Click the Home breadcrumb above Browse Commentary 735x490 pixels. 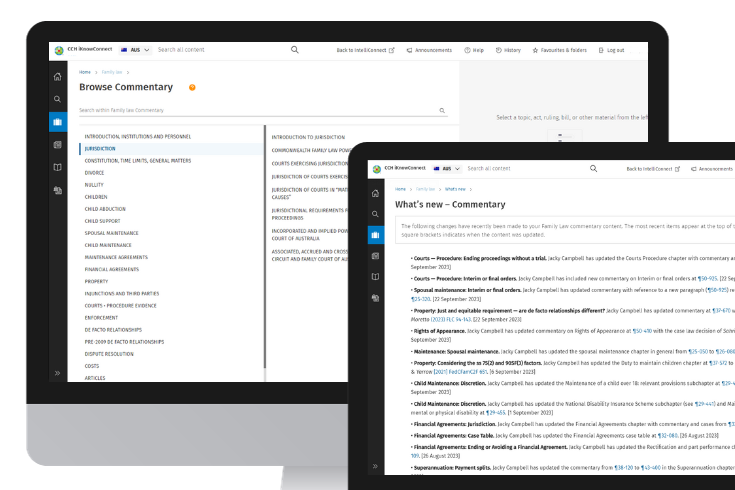(x=85, y=72)
